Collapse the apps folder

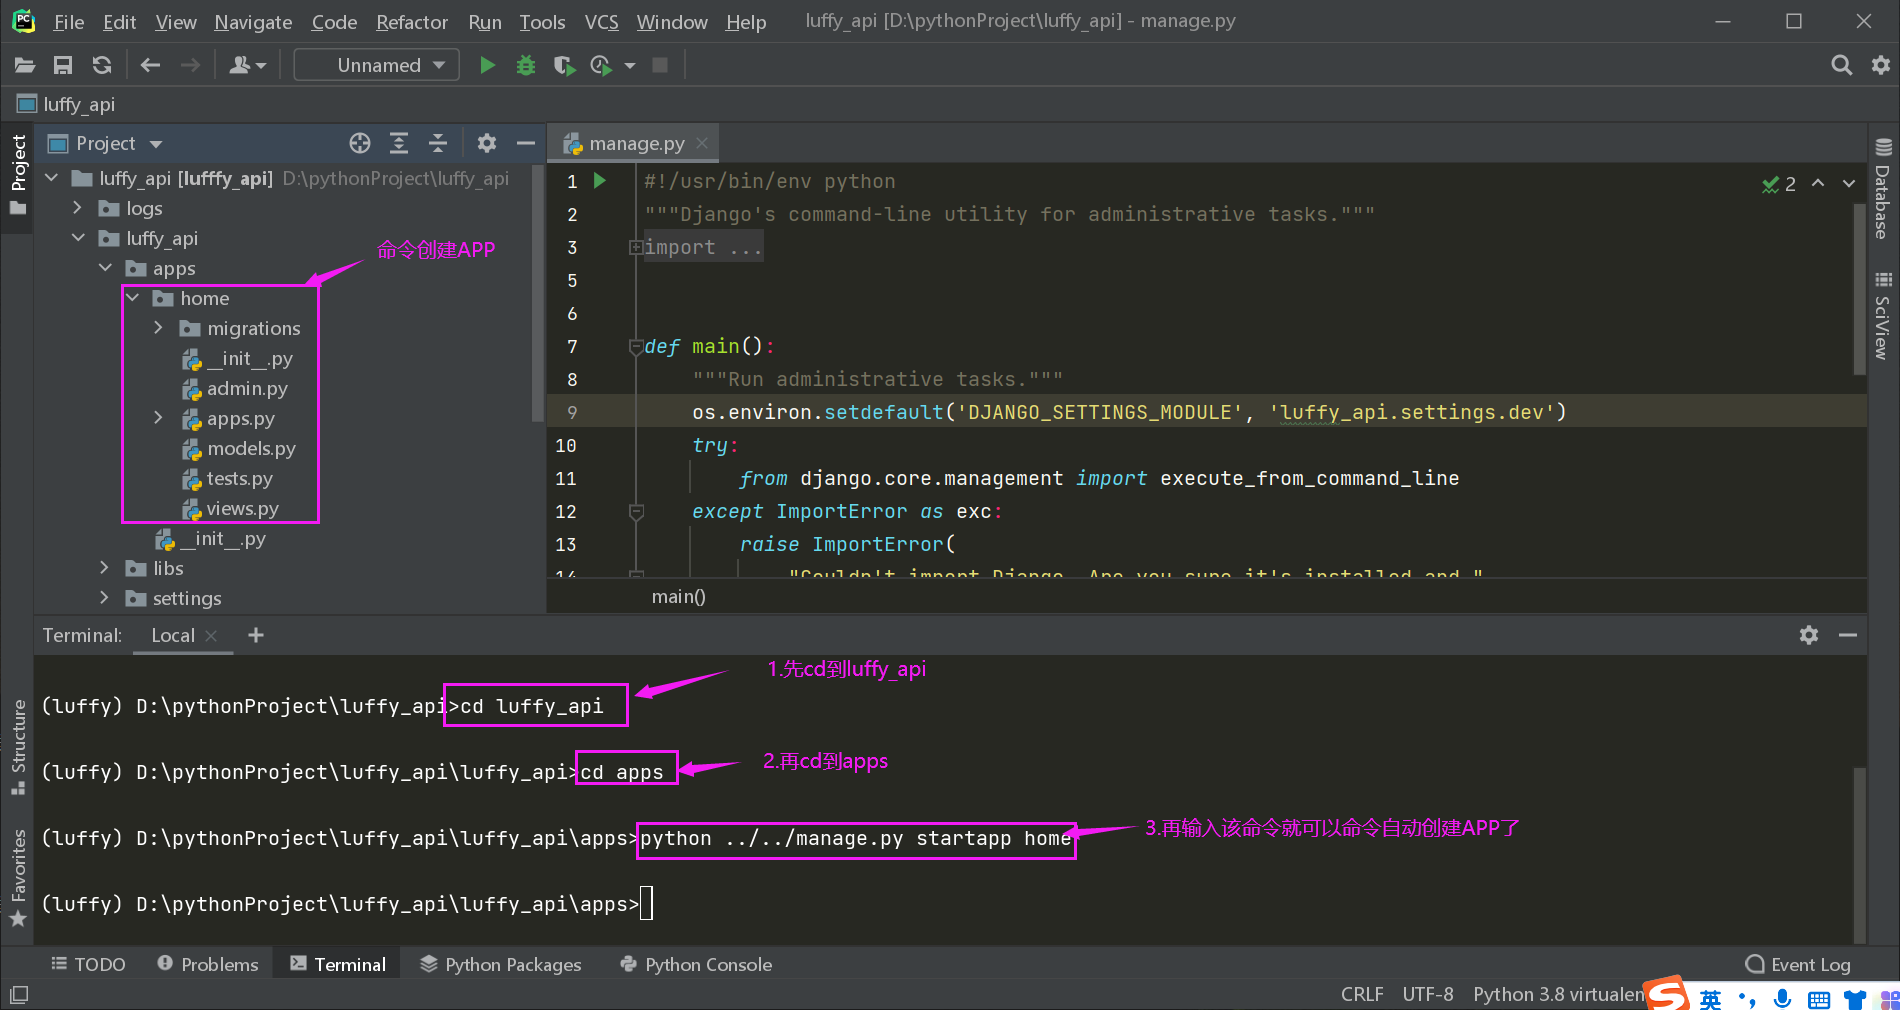coord(105,268)
